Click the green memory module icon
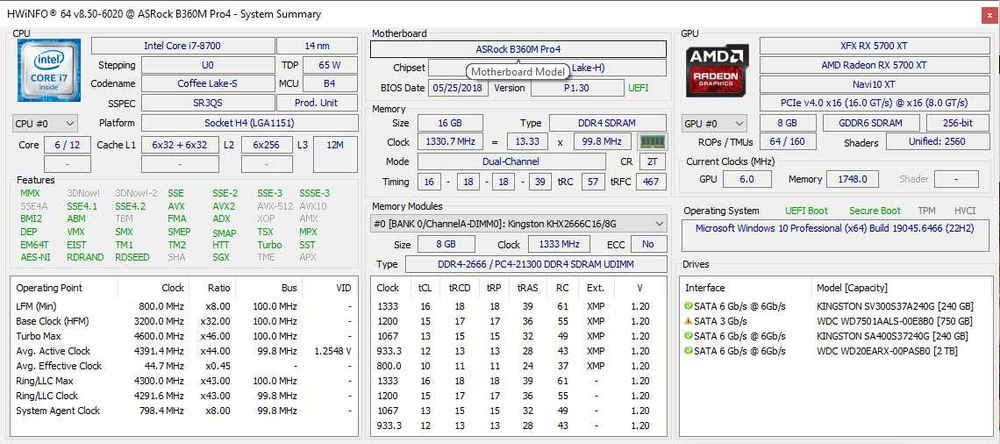This screenshot has width=1000, height=444. [x=652, y=142]
